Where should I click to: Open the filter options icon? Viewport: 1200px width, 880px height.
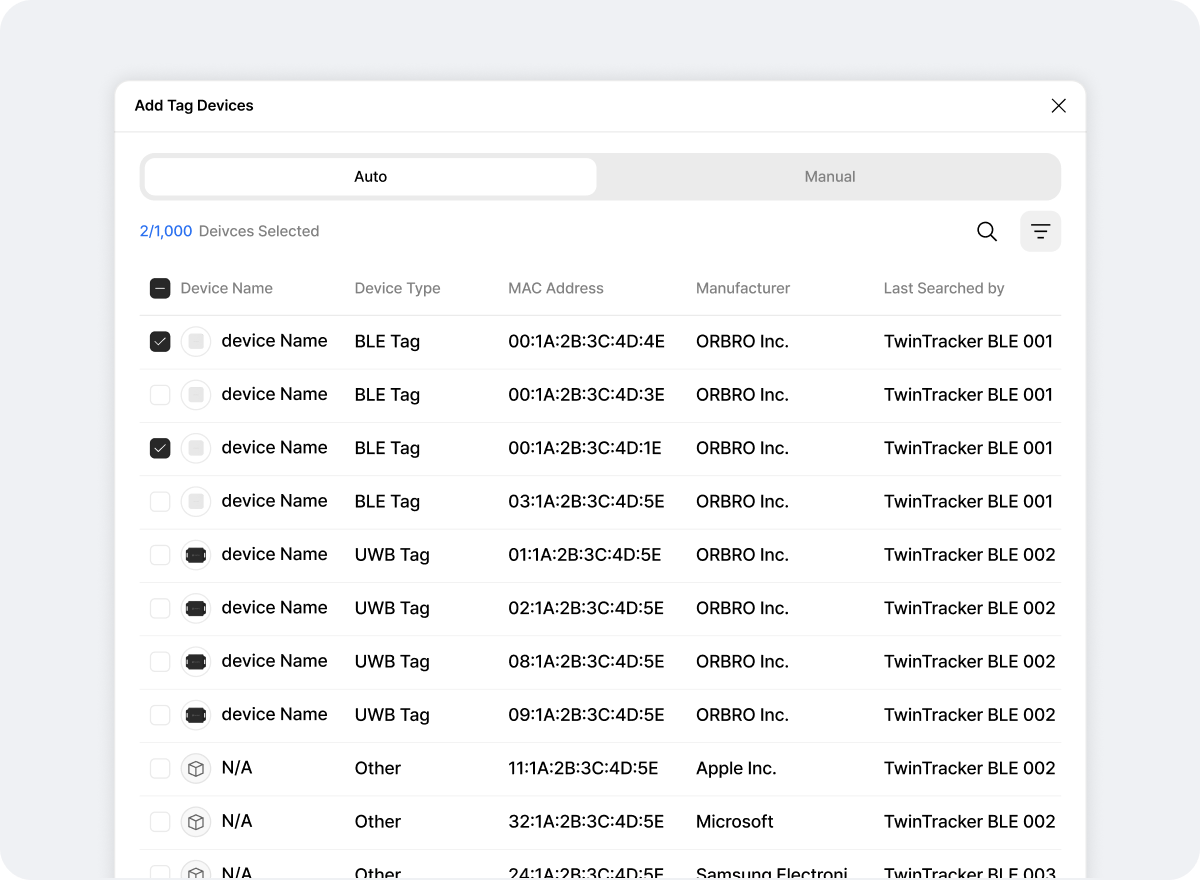click(x=1040, y=232)
